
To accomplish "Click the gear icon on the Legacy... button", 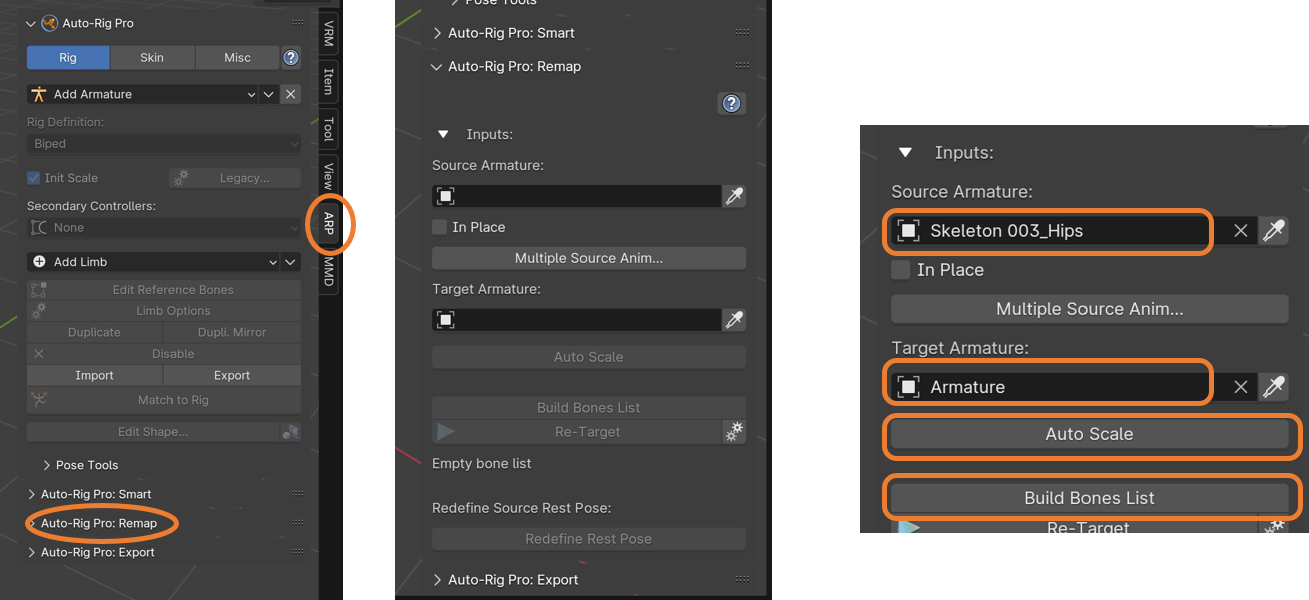I will 181,178.
